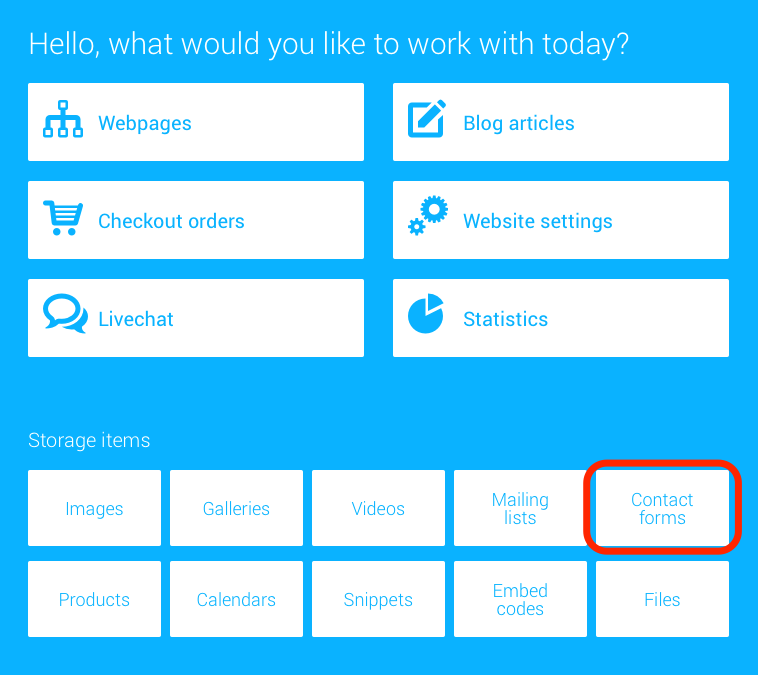This screenshot has height=675, width=758.
Task: Open Mailing lists
Action: [520, 508]
